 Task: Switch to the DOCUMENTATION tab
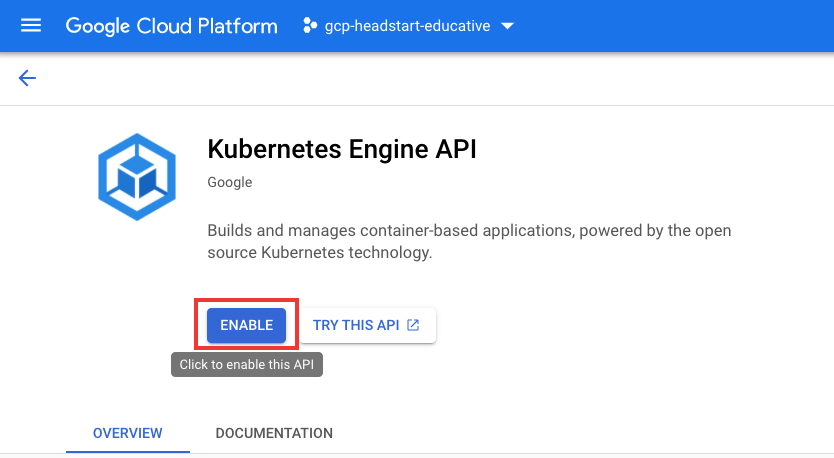(274, 433)
